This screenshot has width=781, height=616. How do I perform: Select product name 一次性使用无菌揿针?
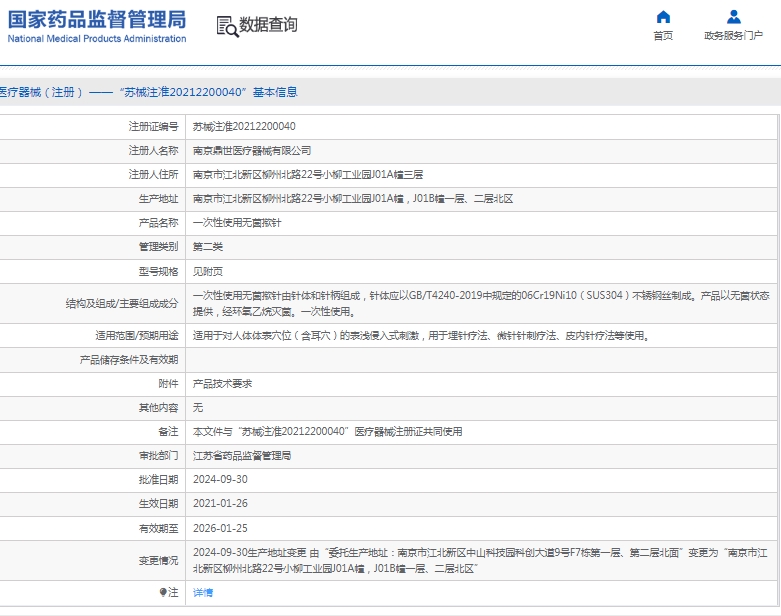pos(237,223)
